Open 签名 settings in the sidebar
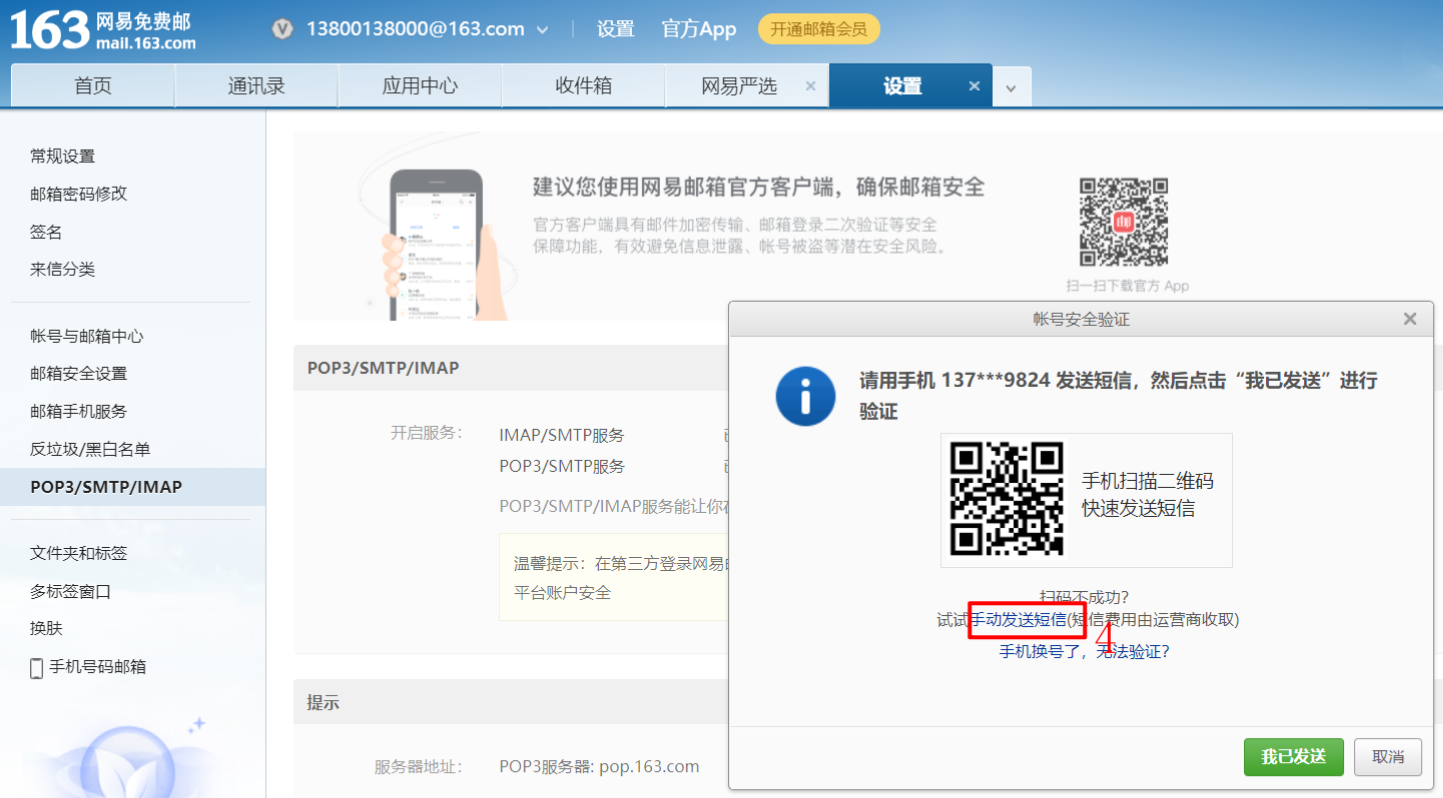 (x=46, y=232)
